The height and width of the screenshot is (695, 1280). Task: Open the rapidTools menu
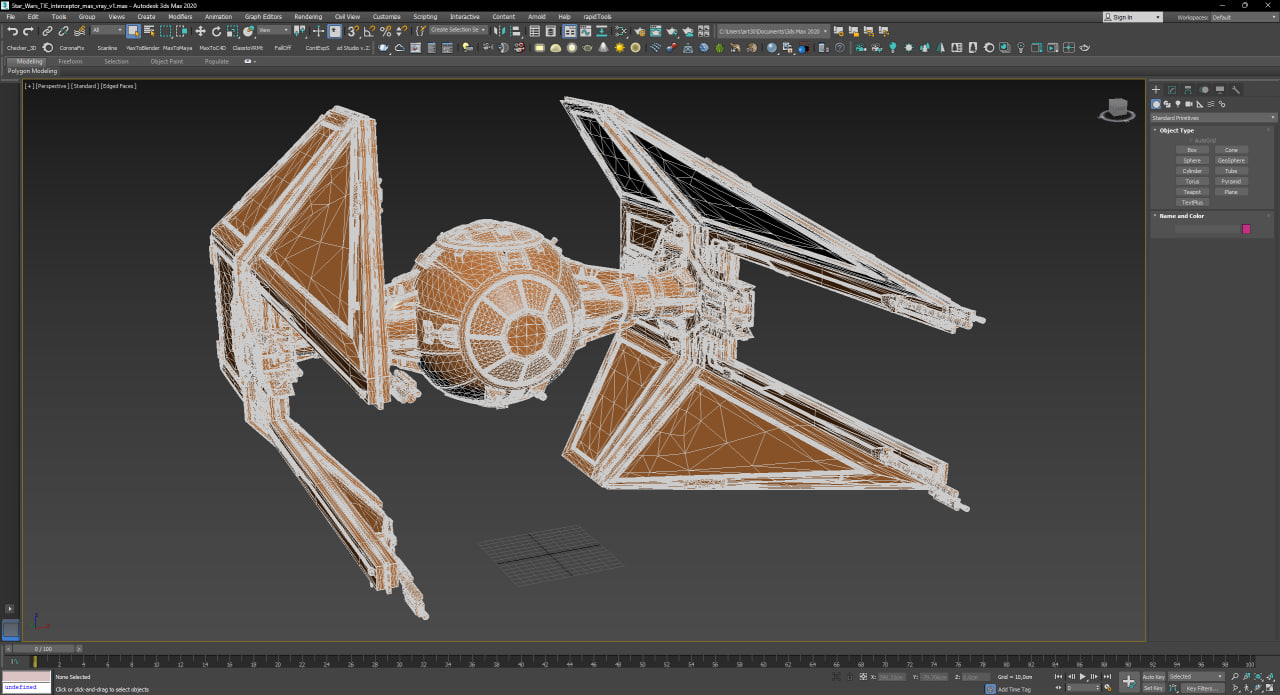[598, 17]
